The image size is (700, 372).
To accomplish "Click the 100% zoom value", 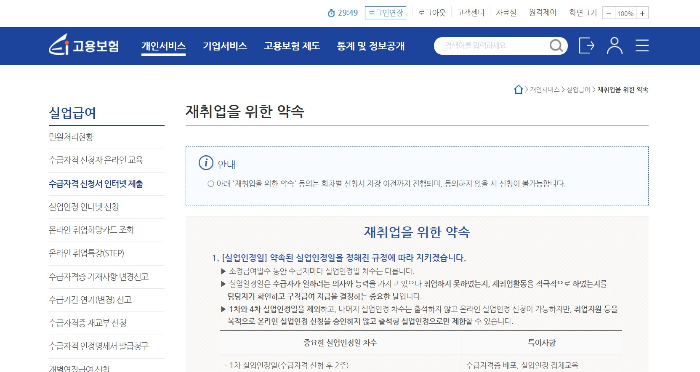I will coord(625,13).
